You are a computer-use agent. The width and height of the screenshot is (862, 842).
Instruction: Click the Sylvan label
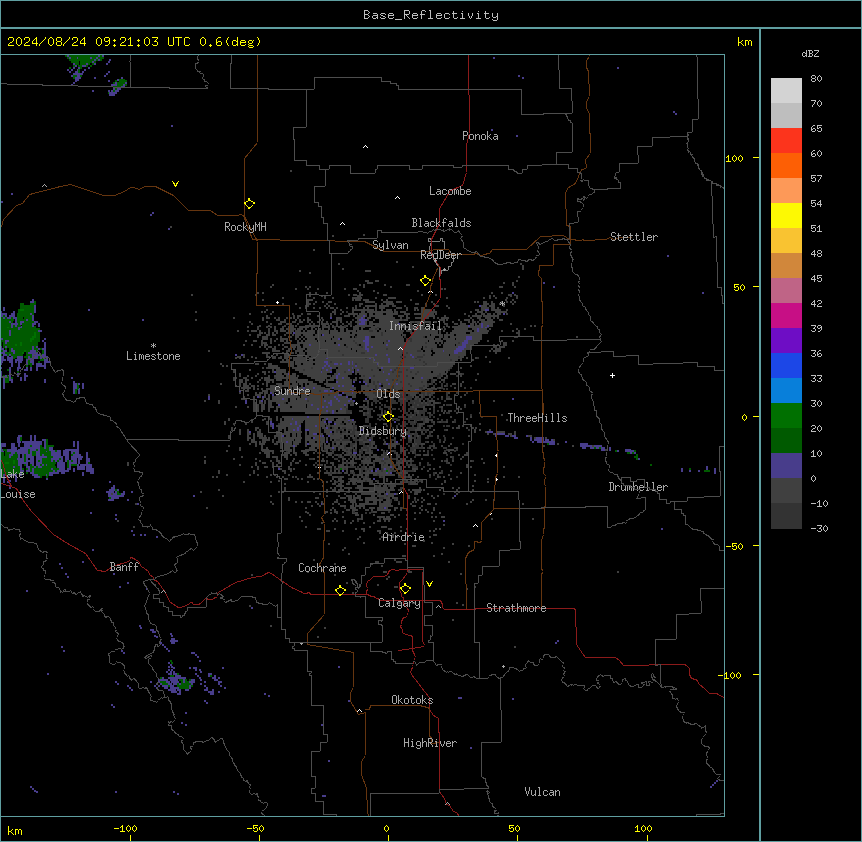point(390,245)
